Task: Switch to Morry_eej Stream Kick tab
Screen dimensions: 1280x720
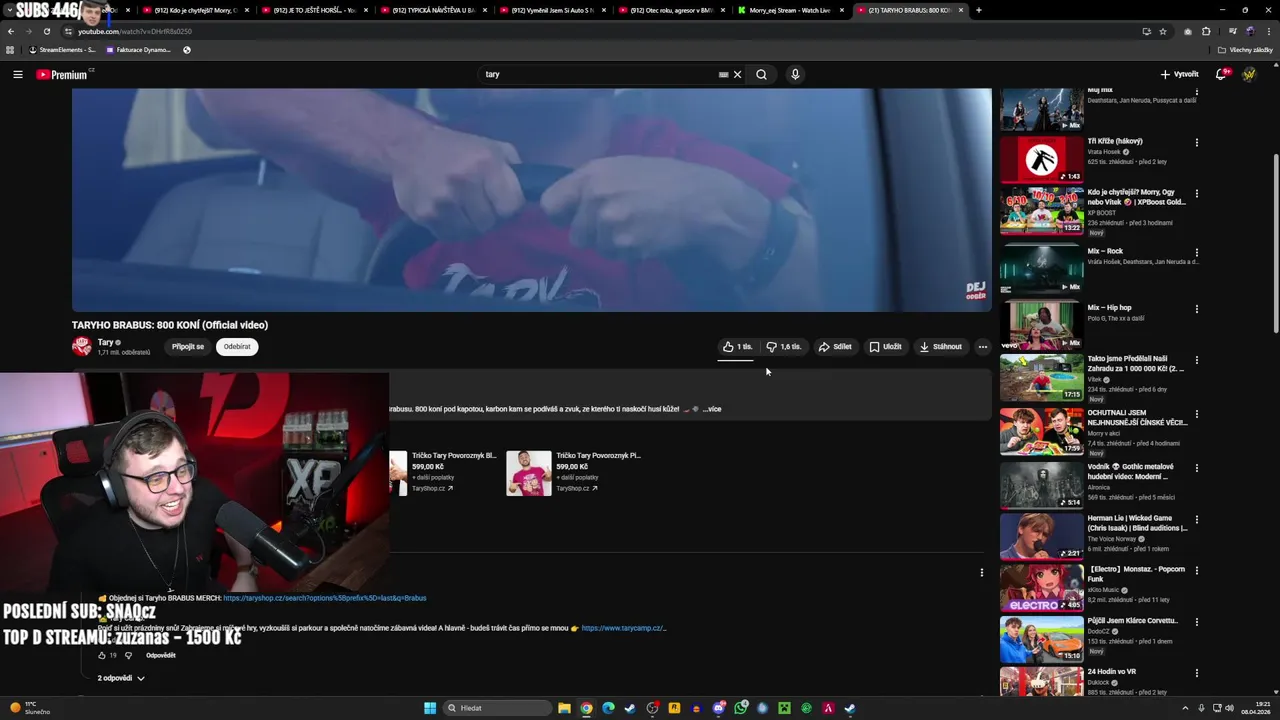Action: click(x=789, y=10)
